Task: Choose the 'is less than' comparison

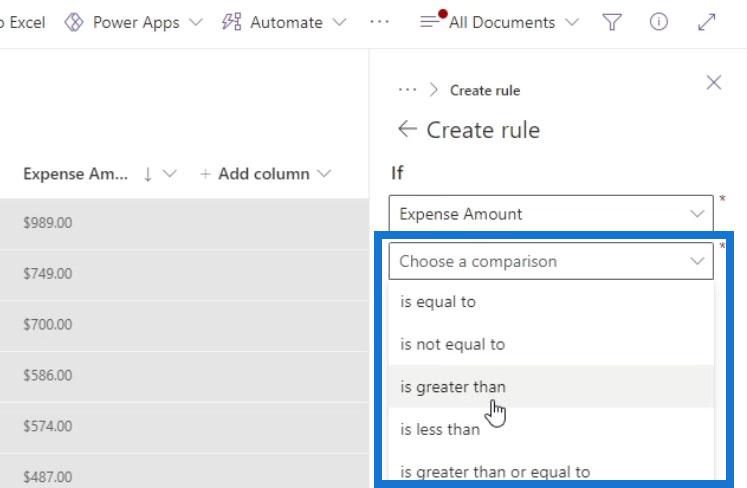Action: [551, 429]
